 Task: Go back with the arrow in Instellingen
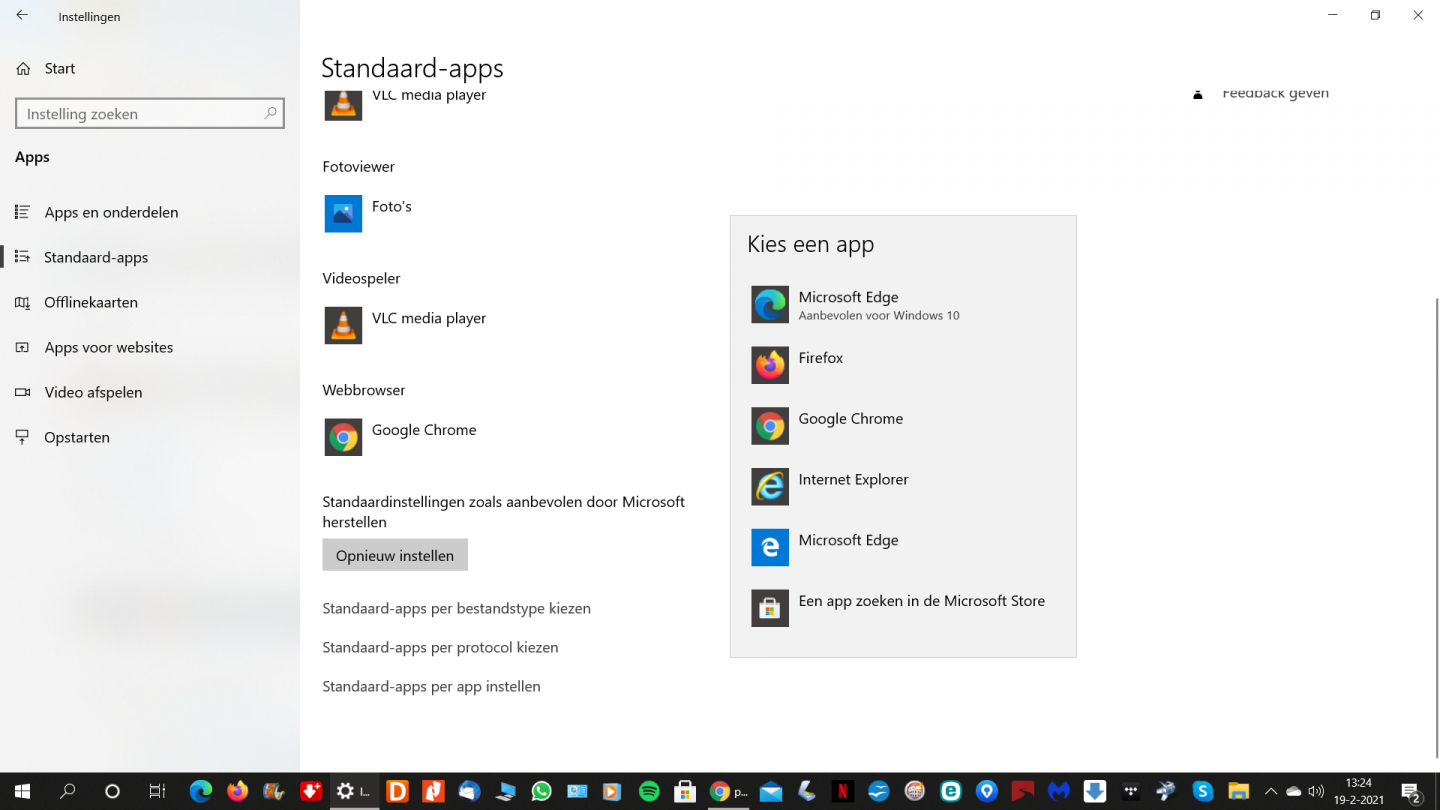pos(22,16)
